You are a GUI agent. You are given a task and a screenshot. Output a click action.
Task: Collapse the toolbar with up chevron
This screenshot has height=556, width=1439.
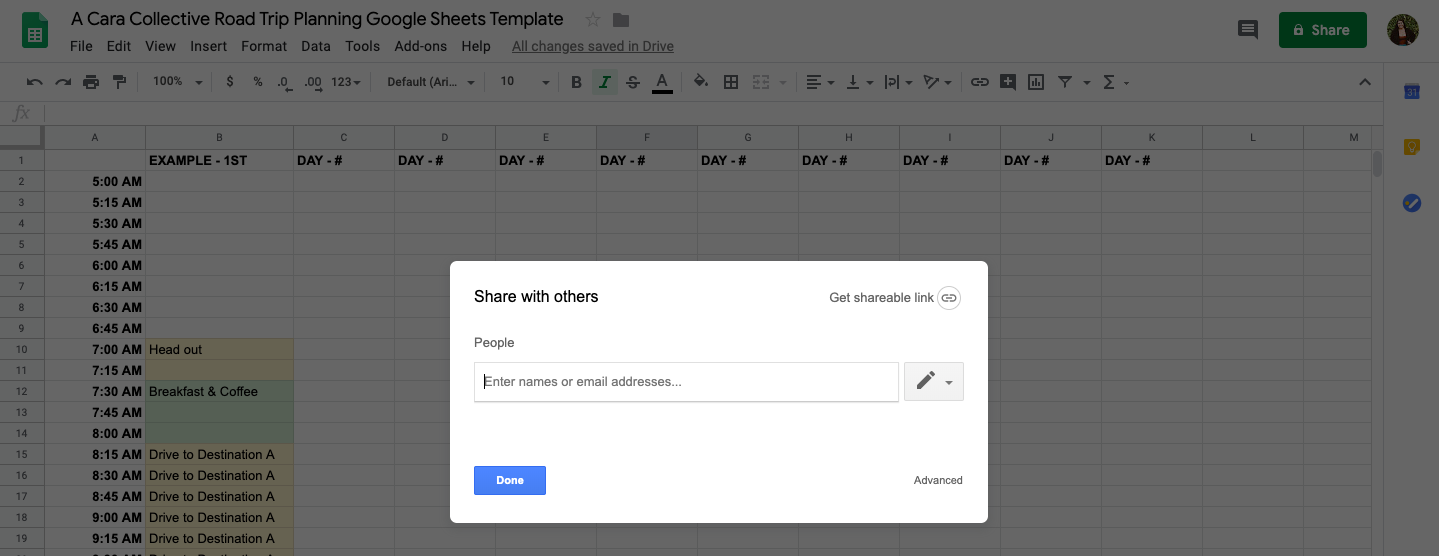point(1365,82)
